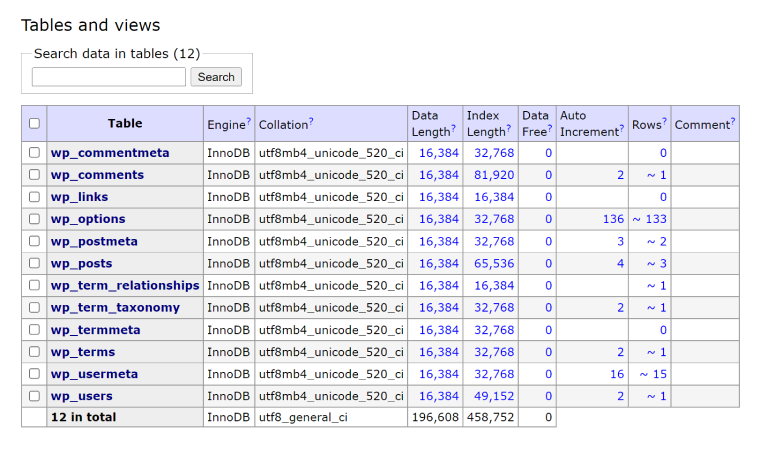Check the wp_posts row checkbox

pos(34,263)
